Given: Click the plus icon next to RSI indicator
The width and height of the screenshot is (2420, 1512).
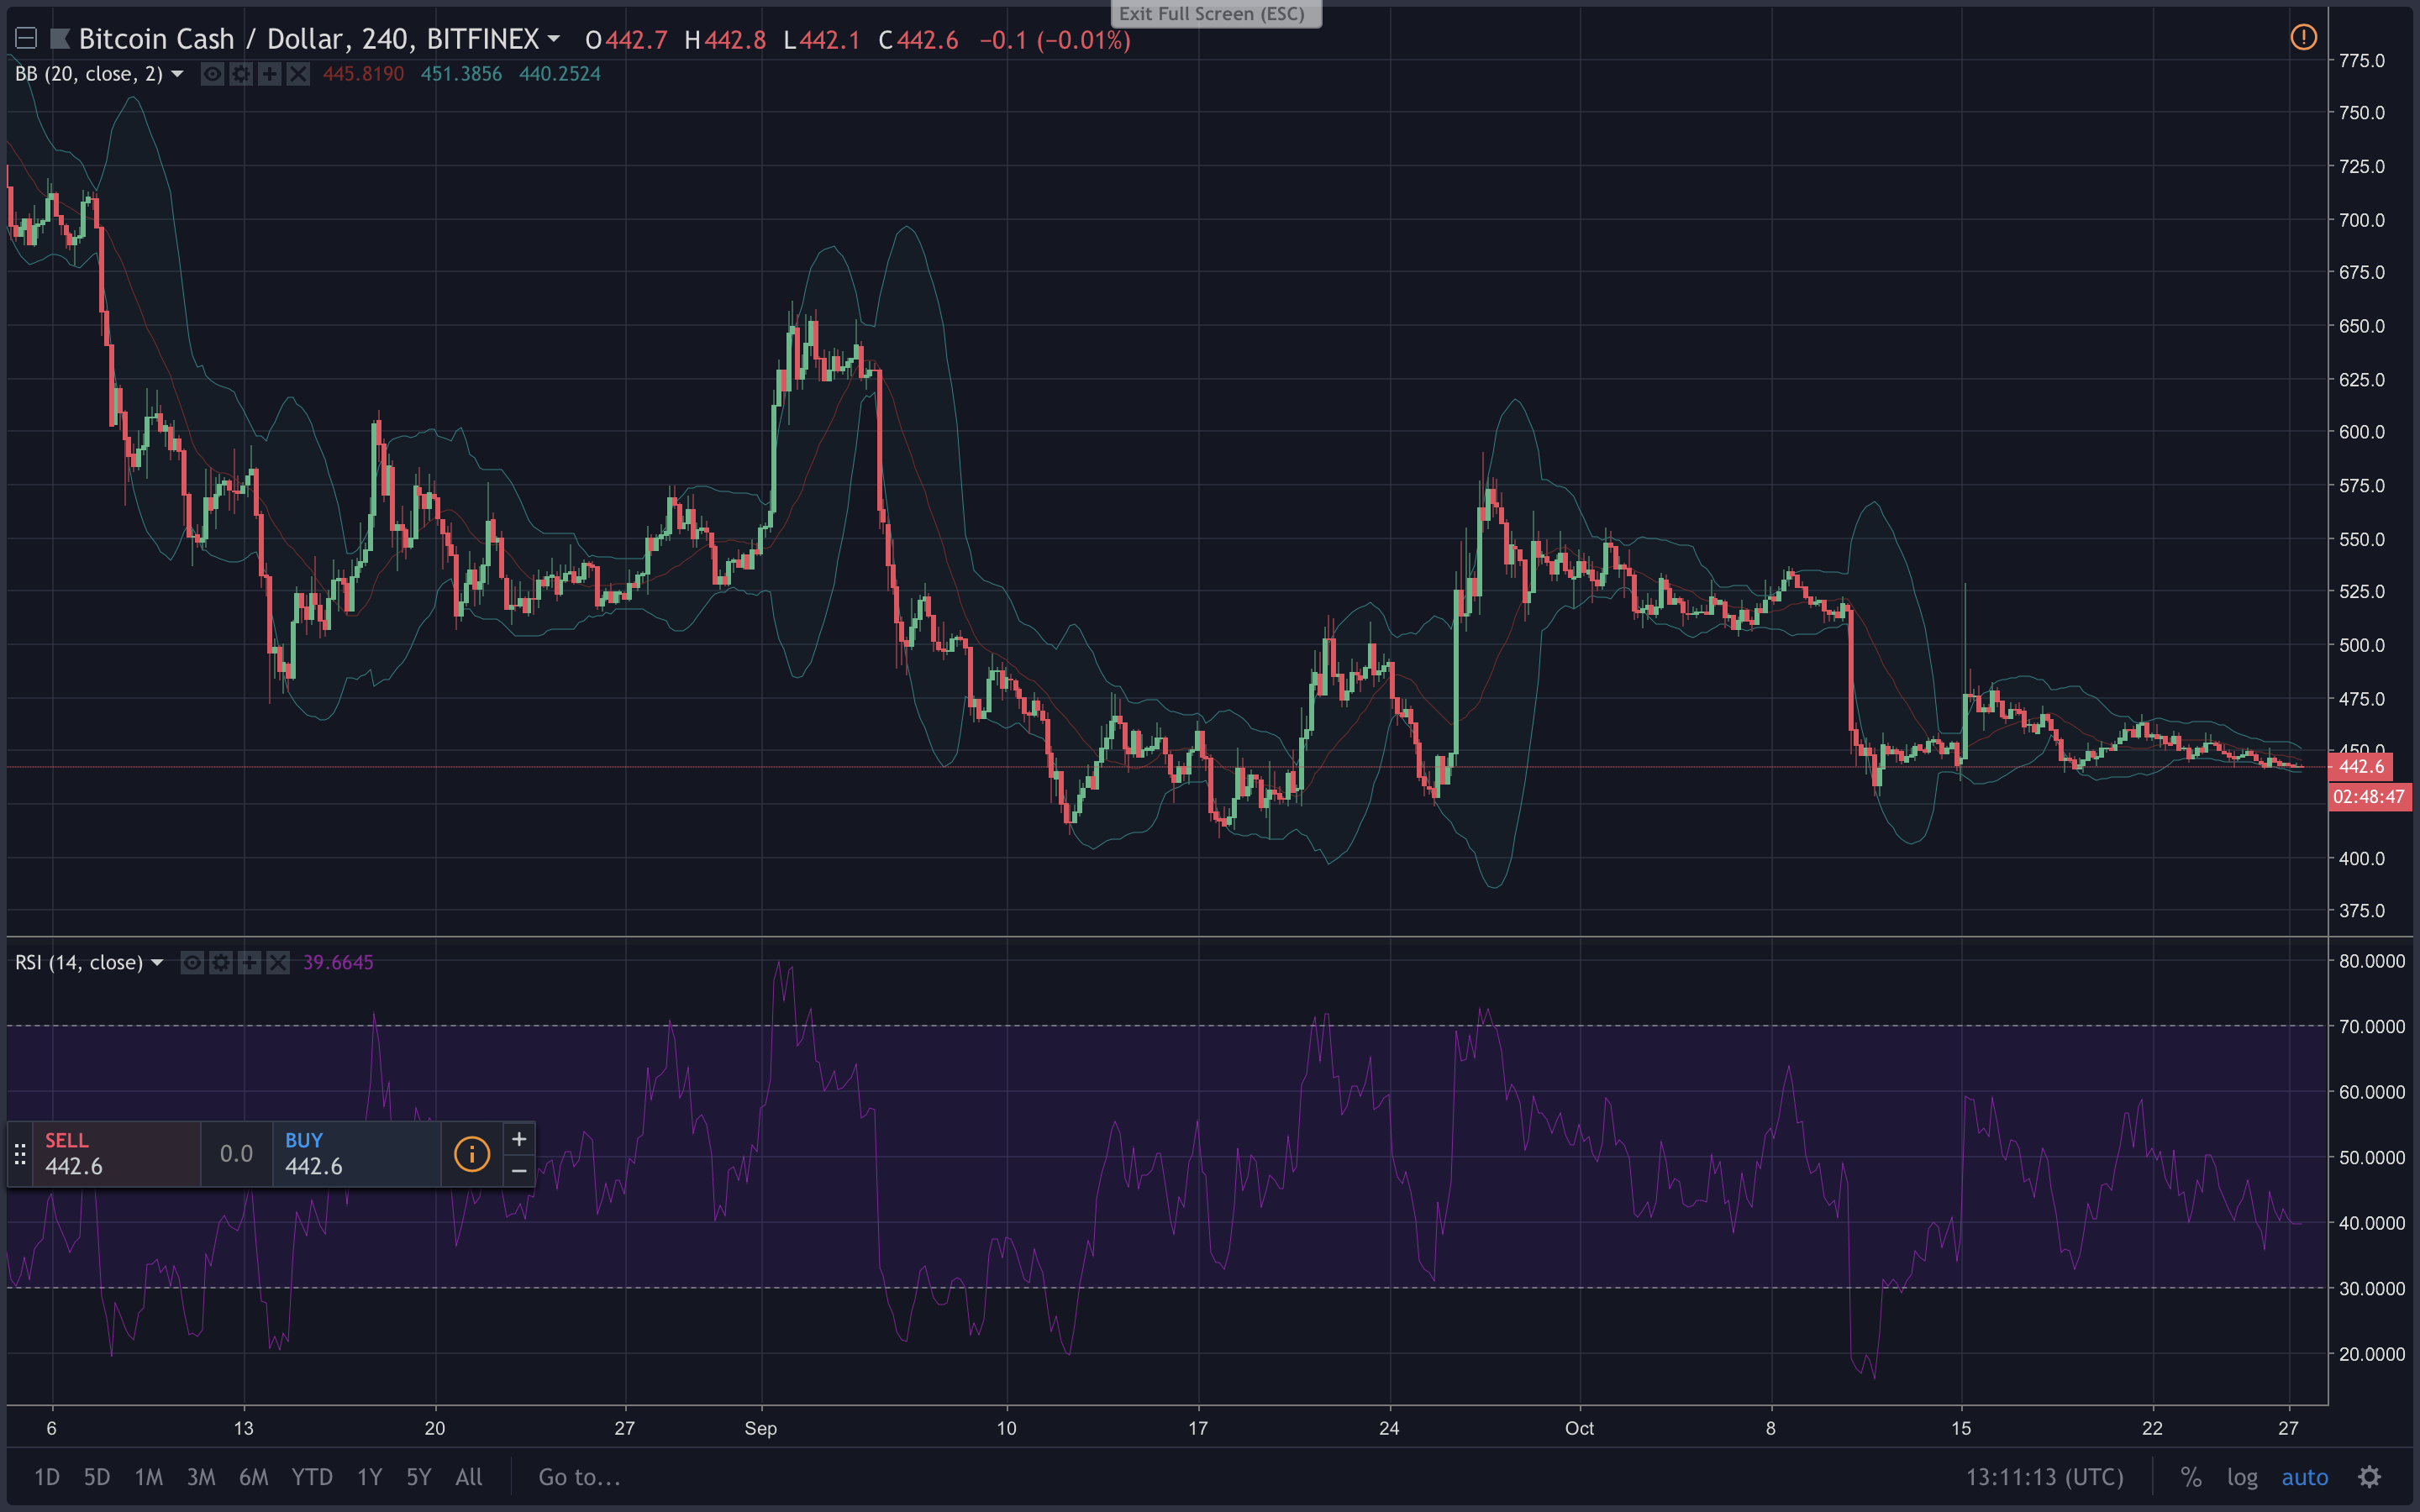Looking at the screenshot, I should click(250, 962).
